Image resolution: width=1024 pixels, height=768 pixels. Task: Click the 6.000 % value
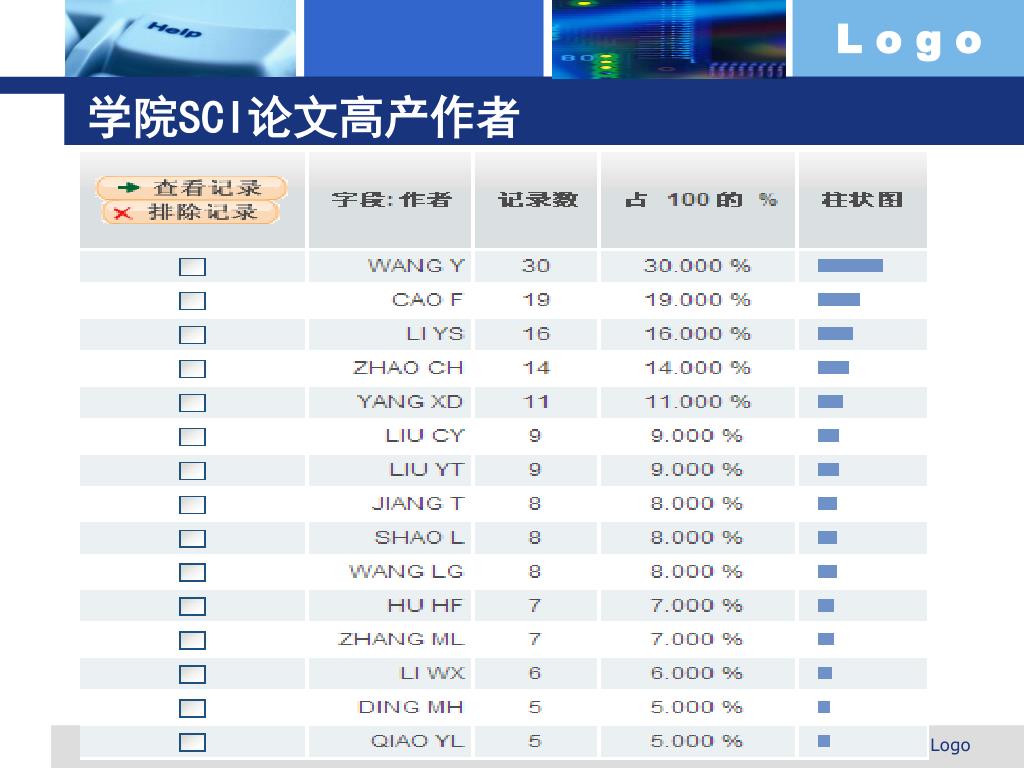[x=696, y=673]
